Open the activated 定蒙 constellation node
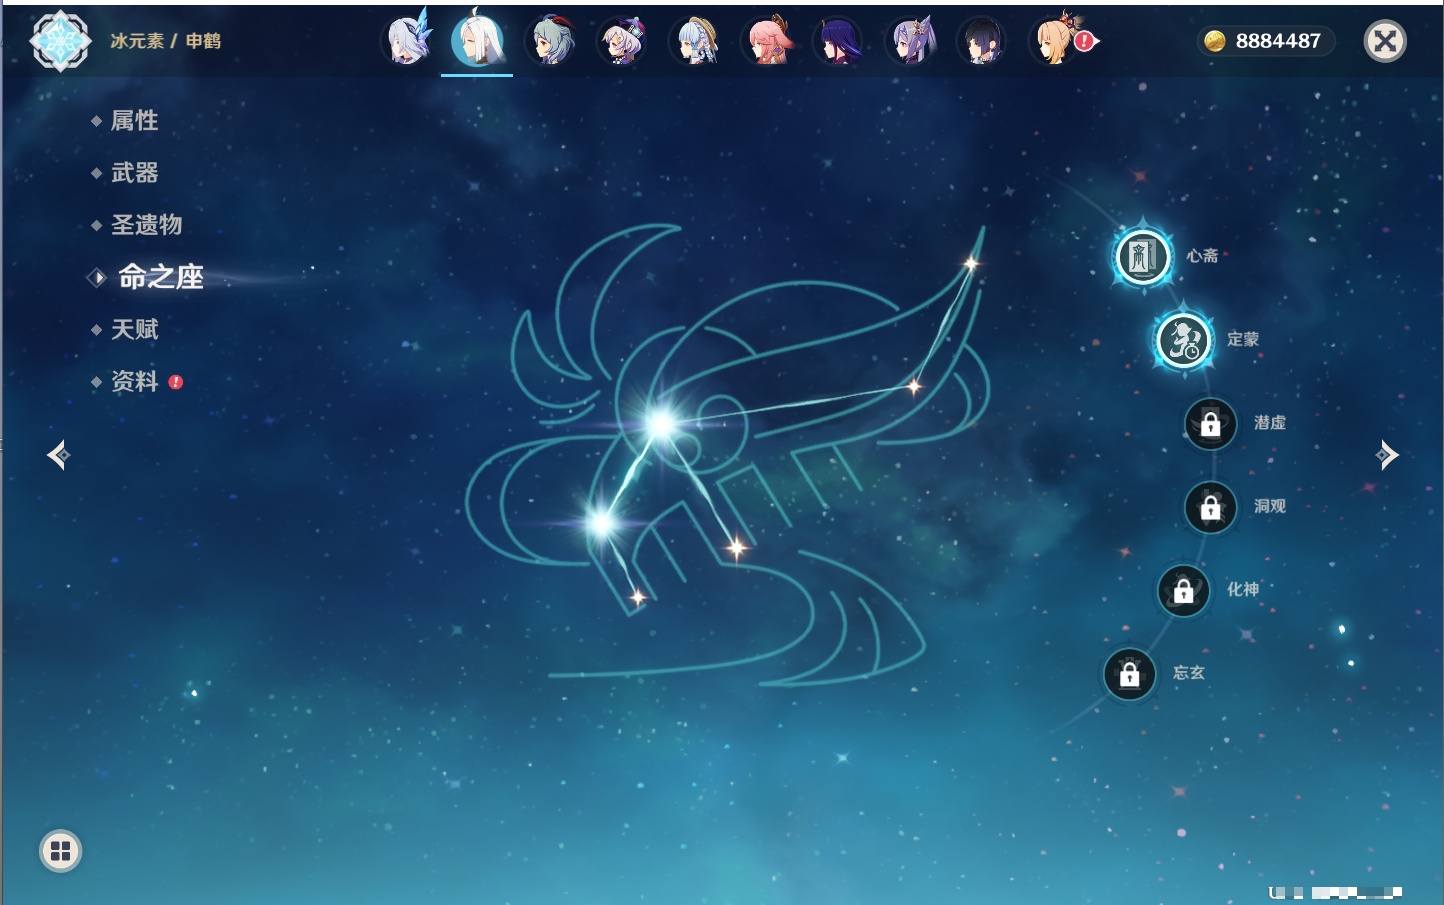Screen dimensions: 1444x905 [x=1183, y=340]
